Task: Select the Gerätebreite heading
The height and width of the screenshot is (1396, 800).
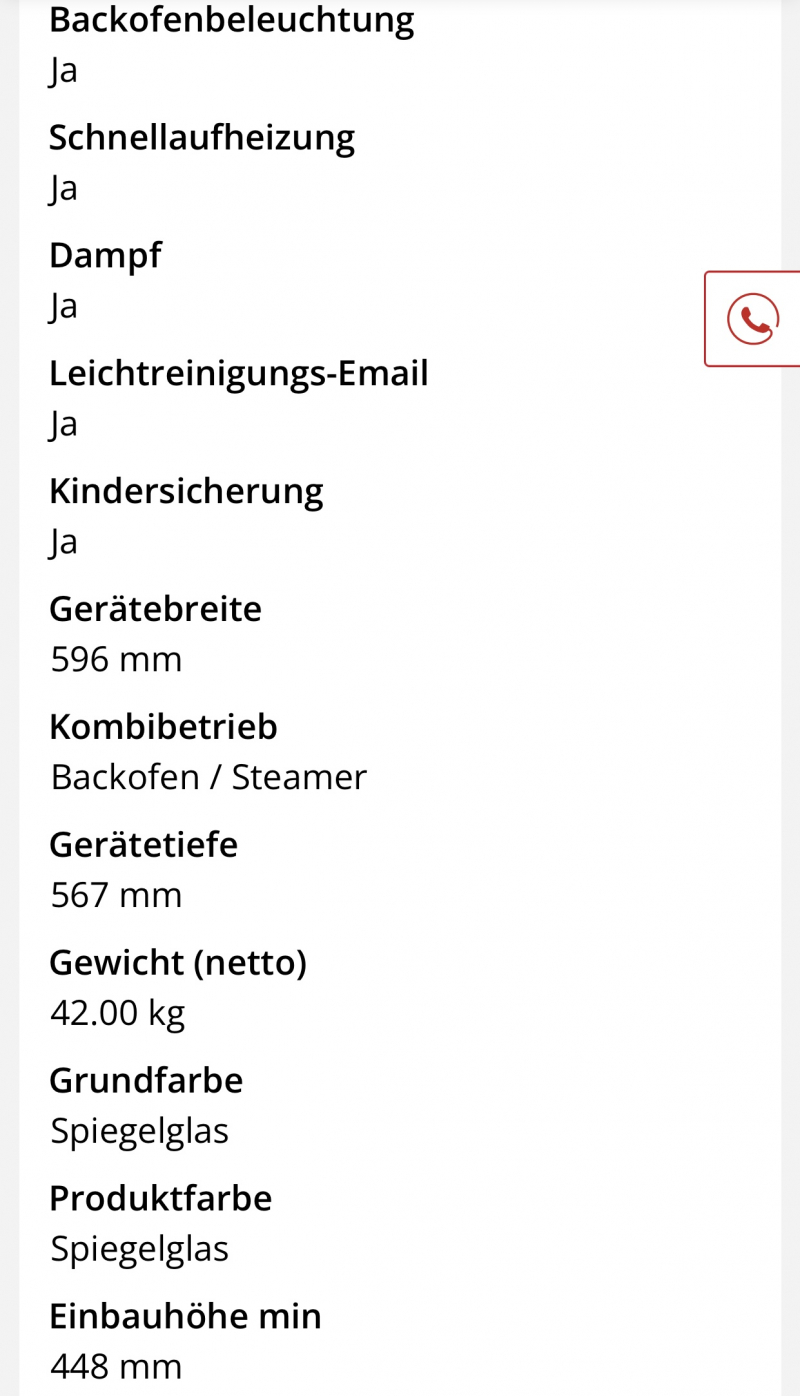Action: click(155, 609)
